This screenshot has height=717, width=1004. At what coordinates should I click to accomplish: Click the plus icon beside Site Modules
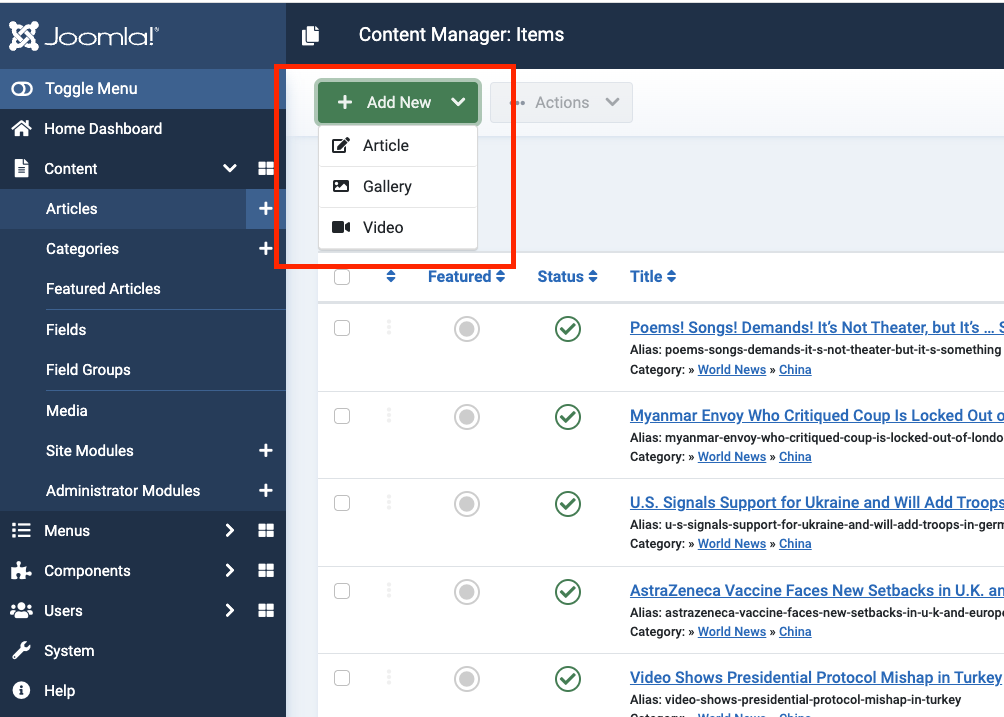click(x=265, y=451)
